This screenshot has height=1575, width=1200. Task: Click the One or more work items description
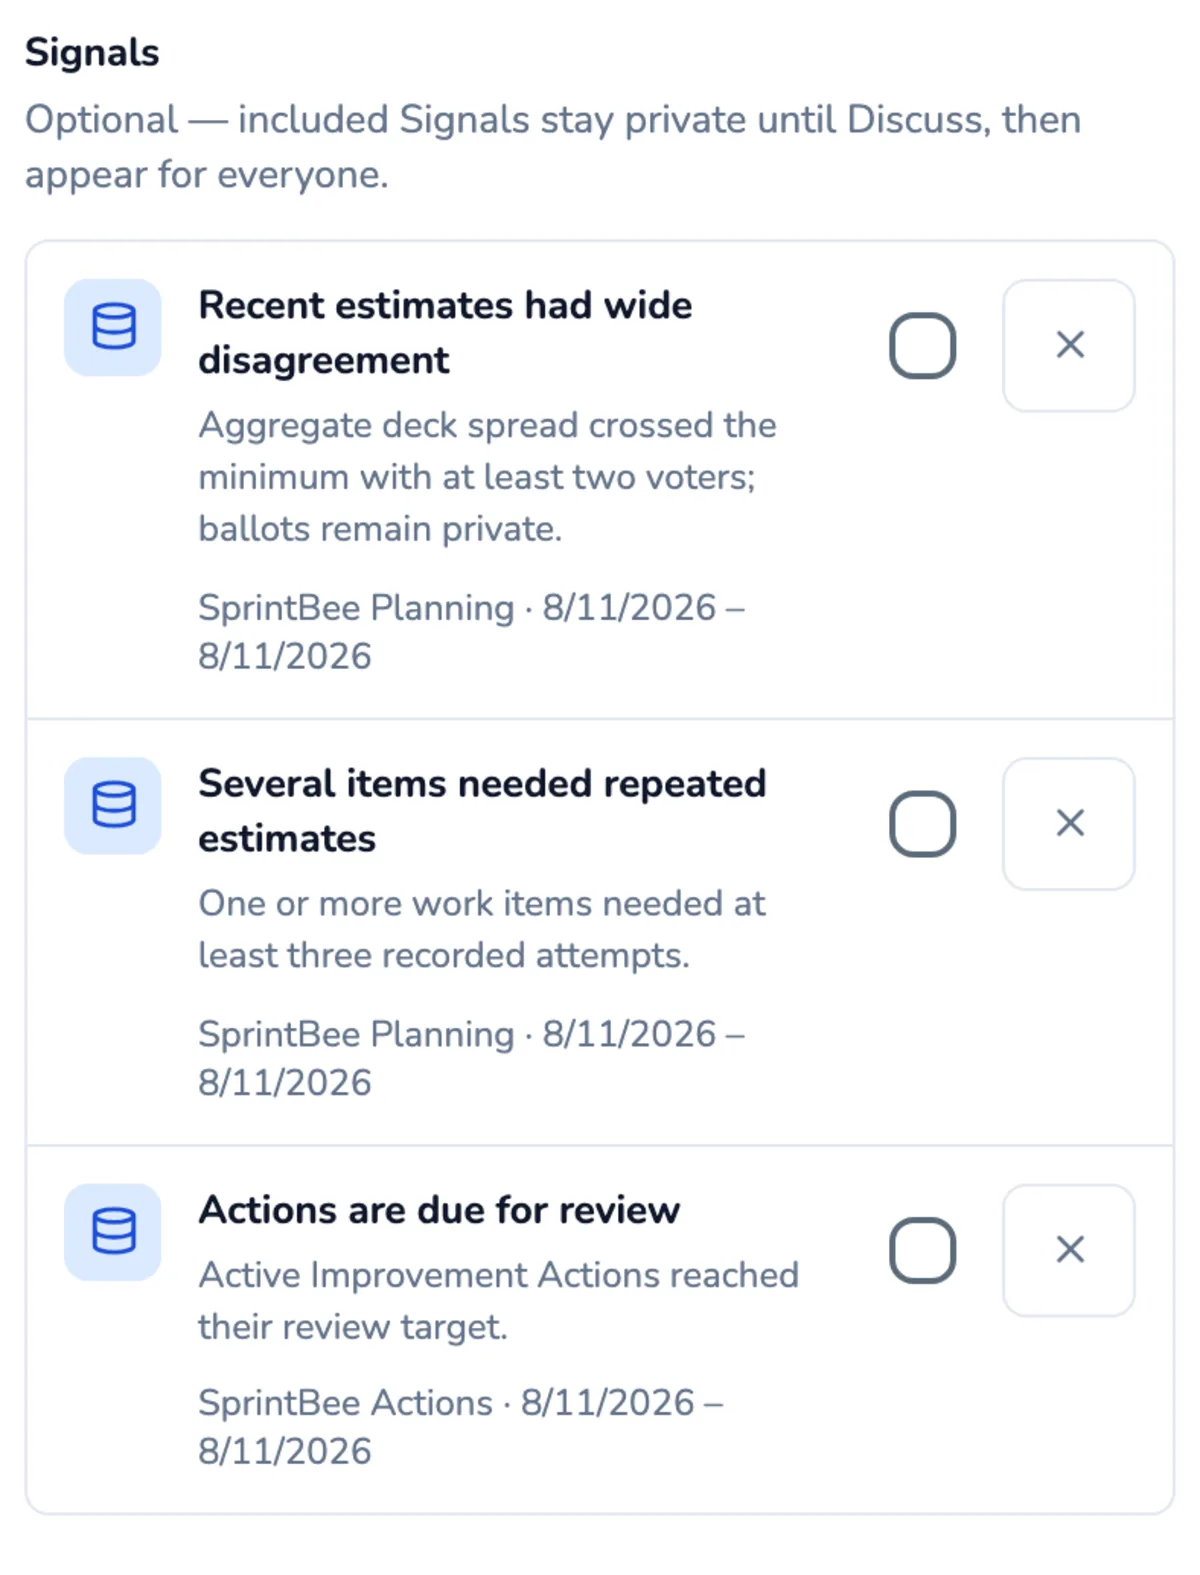pyautogui.click(x=482, y=929)
